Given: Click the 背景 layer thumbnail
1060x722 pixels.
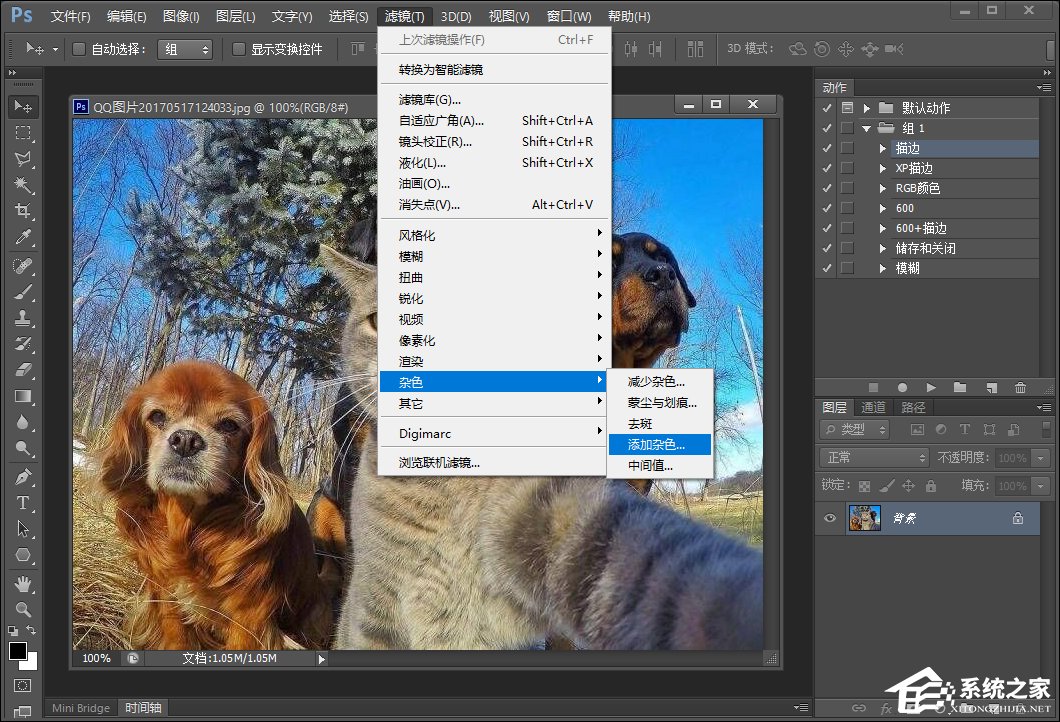Looking at the screenshot, I should click(864, 517).
